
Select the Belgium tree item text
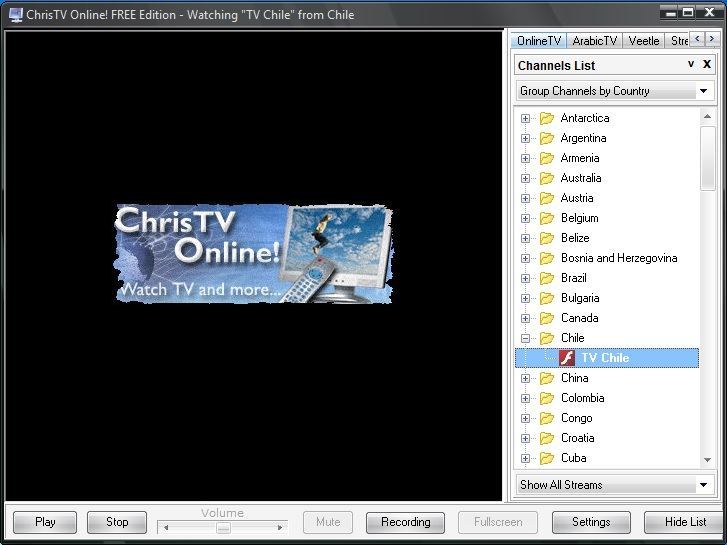(x=579, y=218)
